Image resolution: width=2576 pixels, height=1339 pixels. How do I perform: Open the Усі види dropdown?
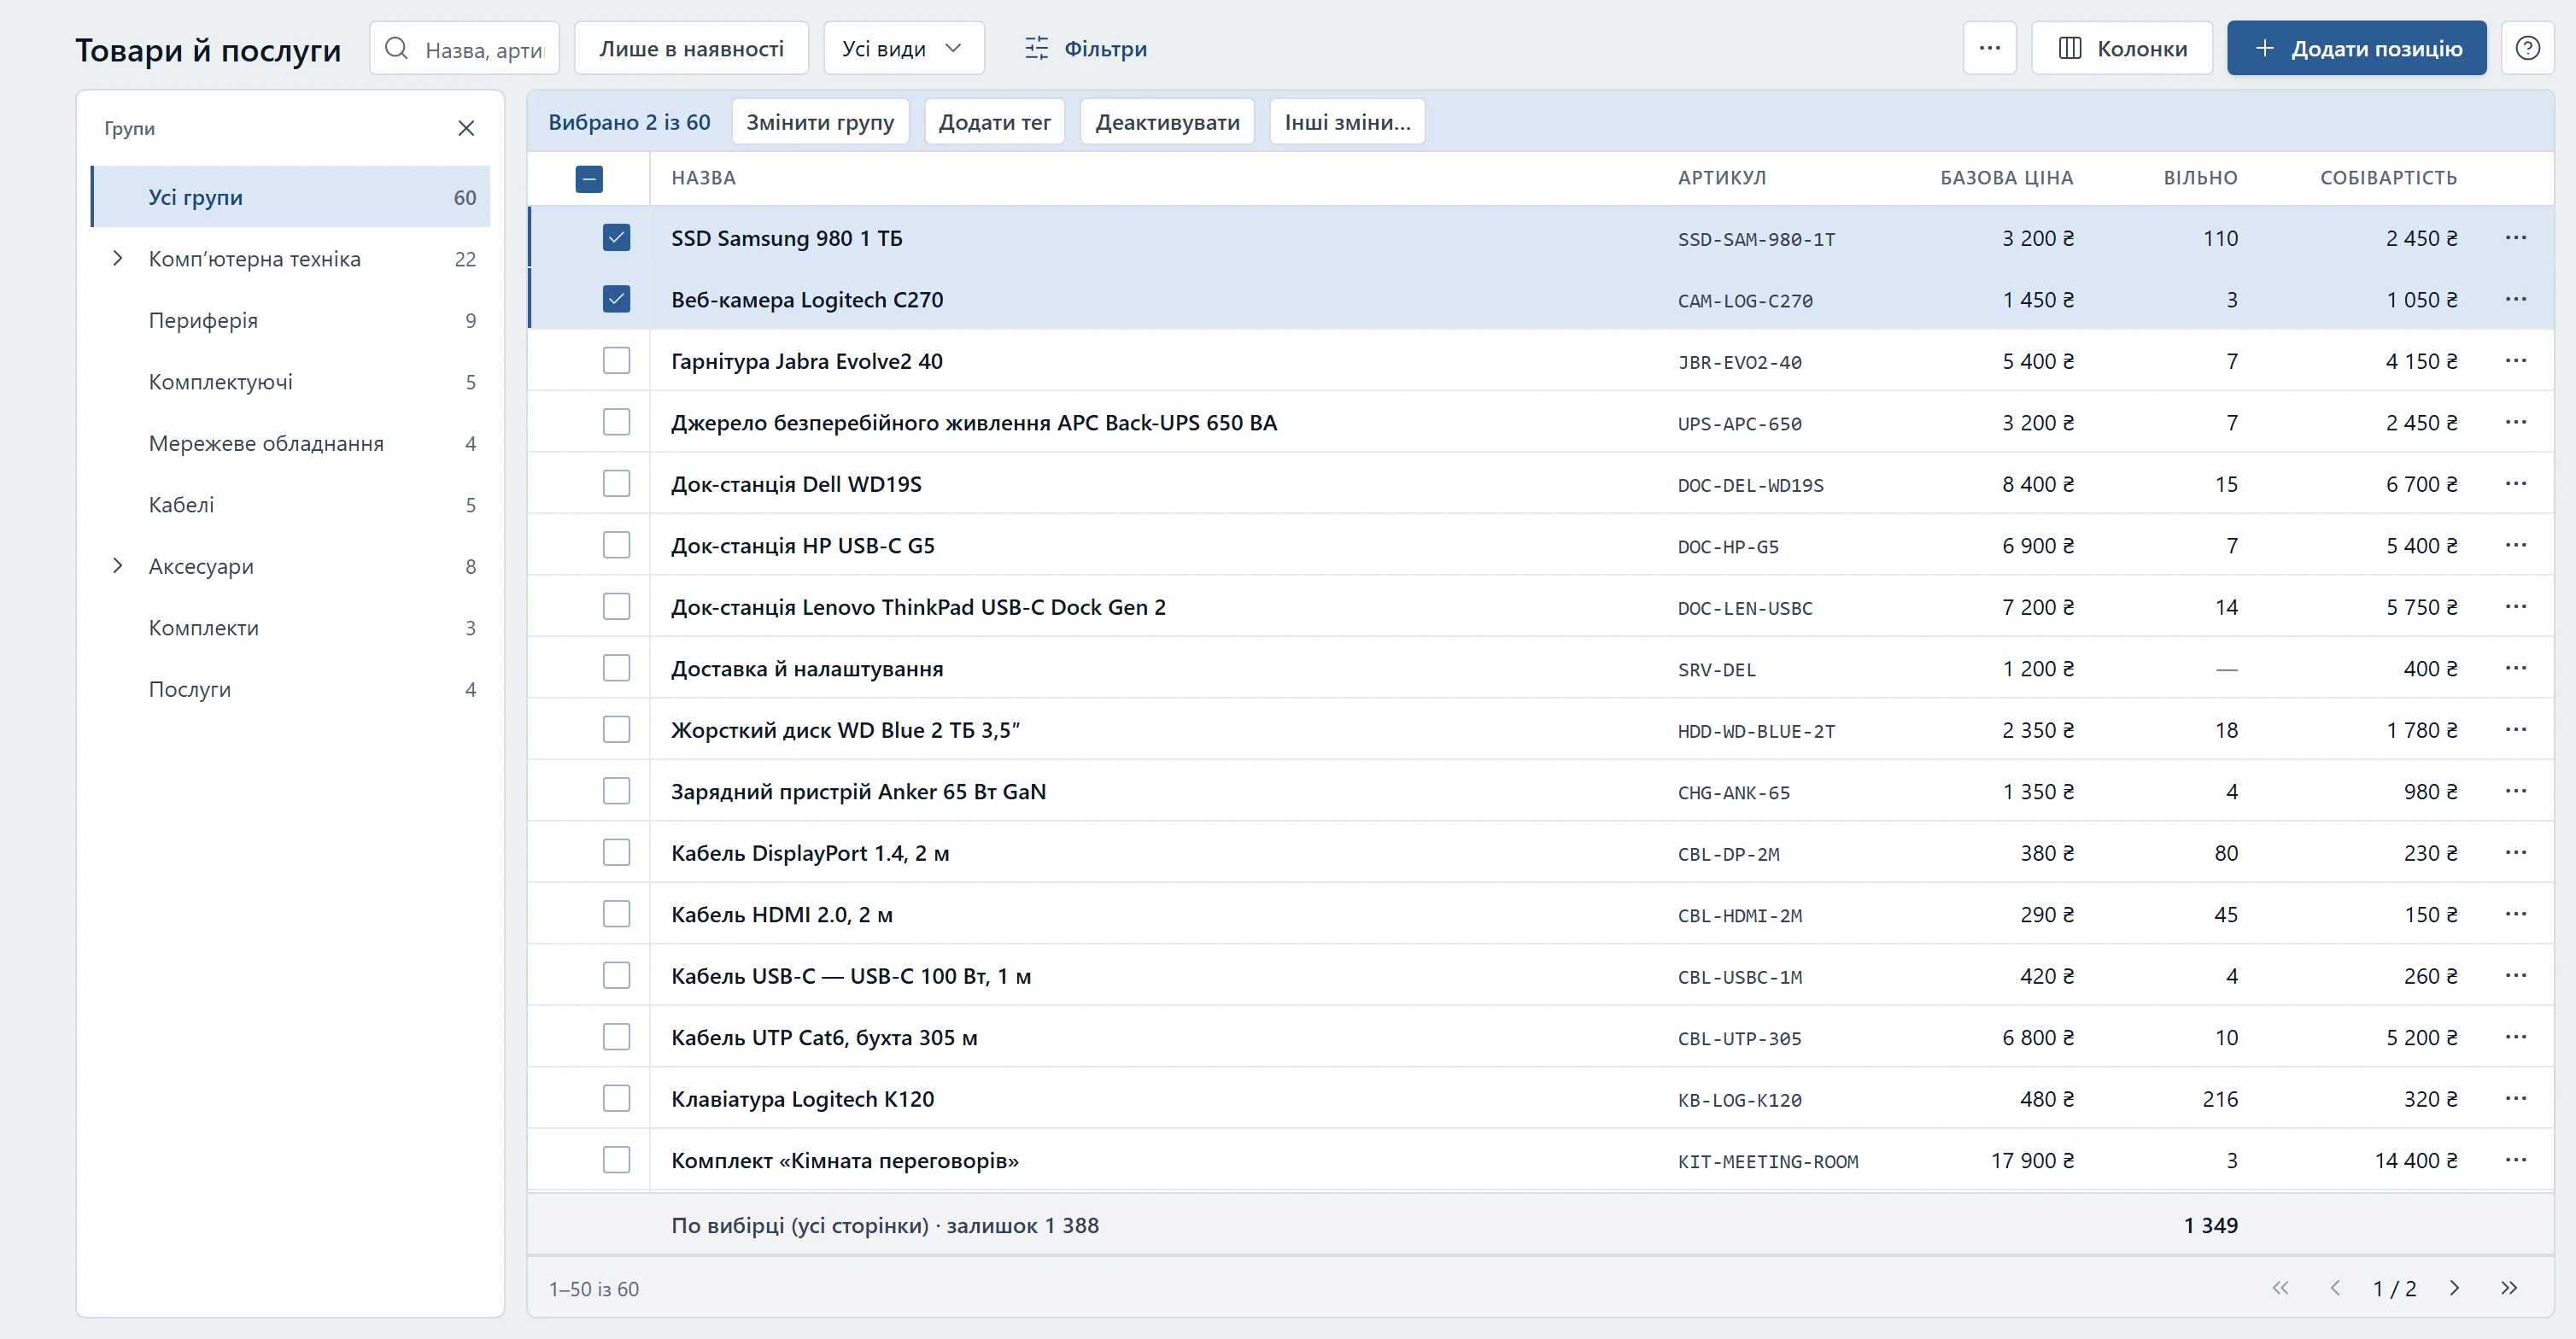[904, 48]
